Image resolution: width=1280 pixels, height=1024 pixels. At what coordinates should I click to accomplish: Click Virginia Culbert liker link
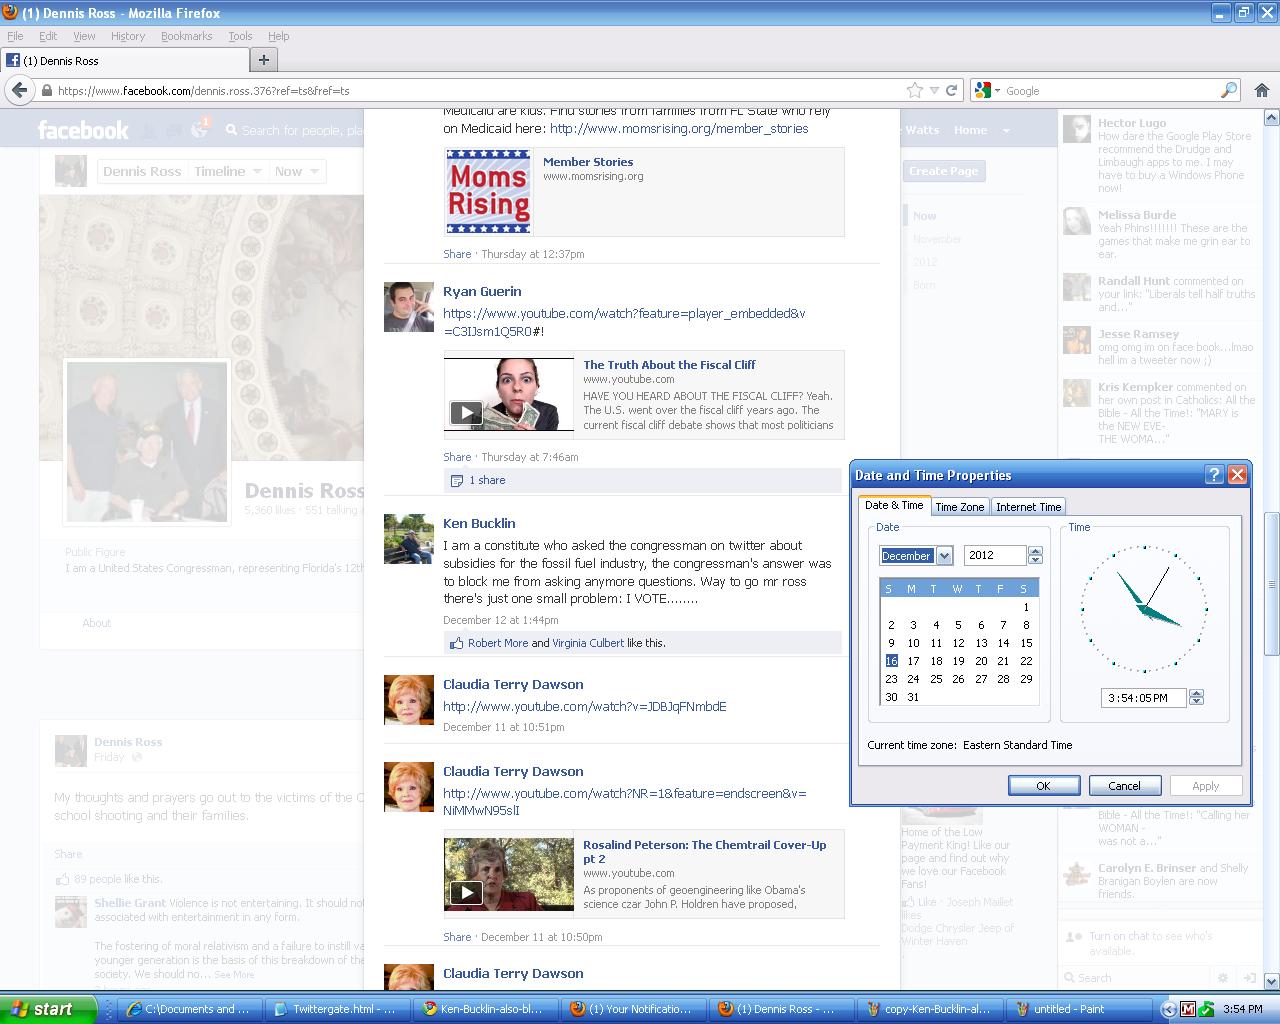tap(588, 643)
